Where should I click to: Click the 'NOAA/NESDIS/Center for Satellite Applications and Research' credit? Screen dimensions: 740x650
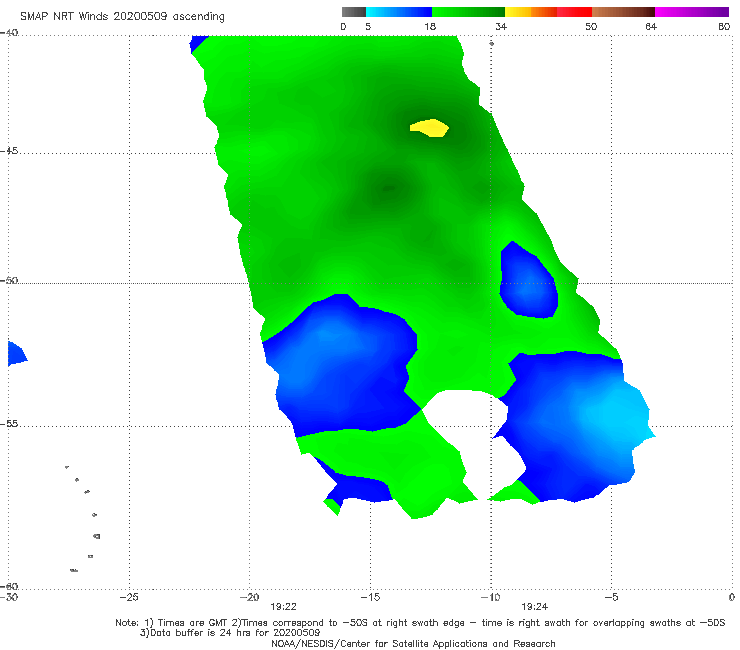point(413,644)
